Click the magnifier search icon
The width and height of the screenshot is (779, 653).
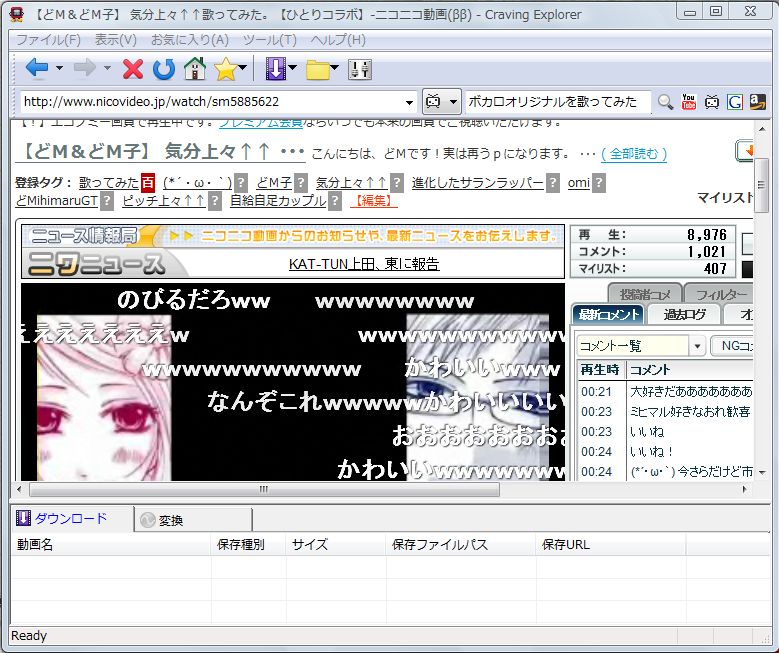pos(665,102)
